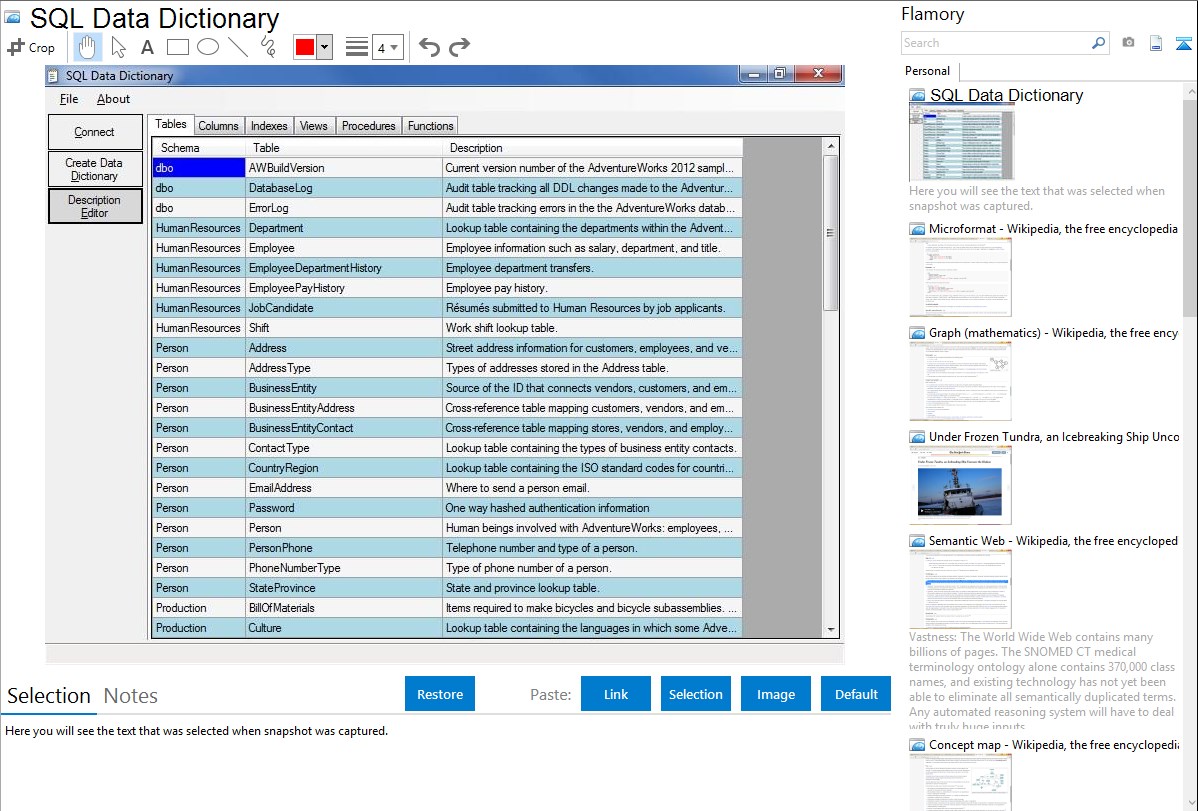
Task: Click the table scrollbar down arrow
Action: tap(831, 630)
